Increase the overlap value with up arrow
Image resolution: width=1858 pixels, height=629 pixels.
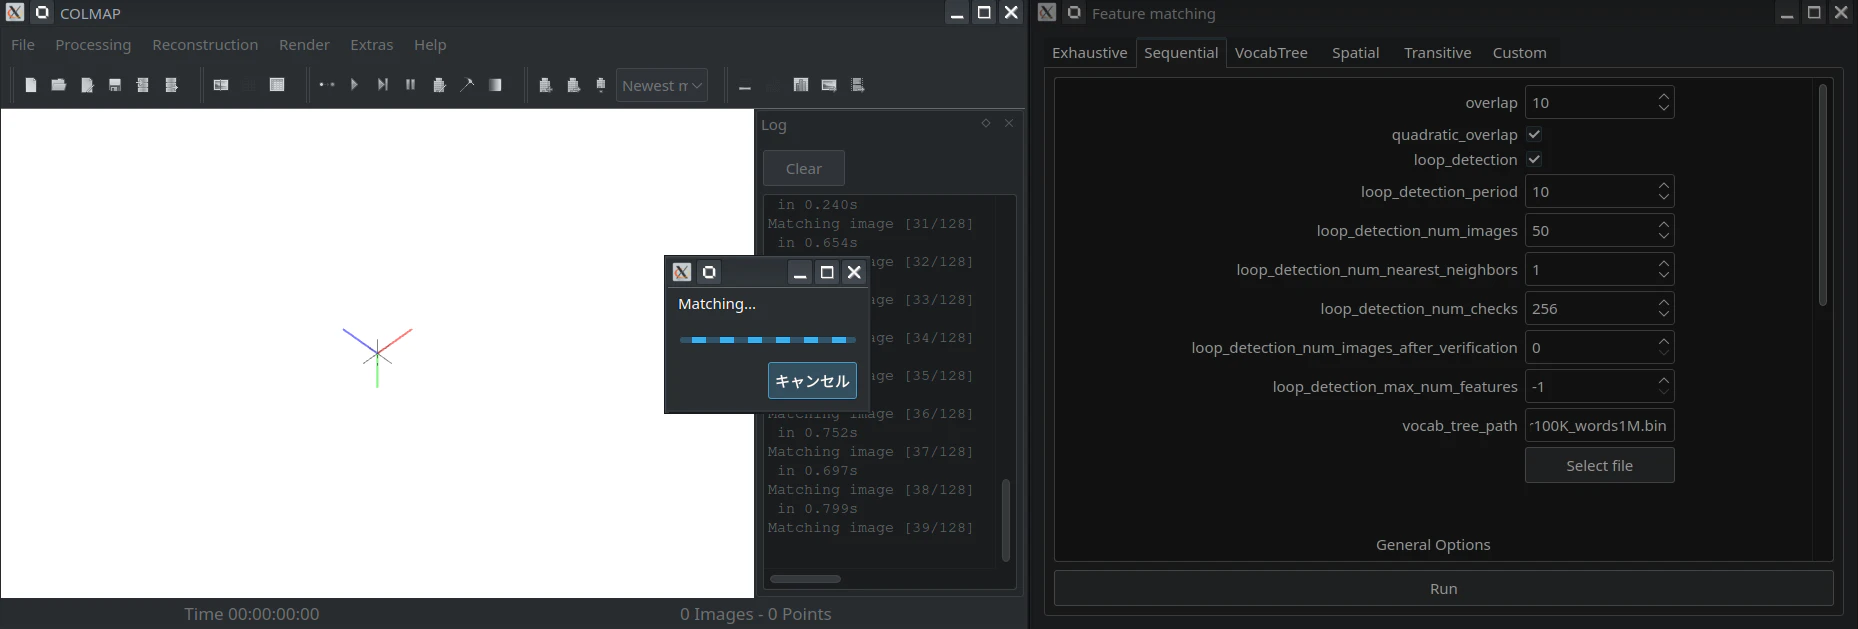(x=1663, y=96)
